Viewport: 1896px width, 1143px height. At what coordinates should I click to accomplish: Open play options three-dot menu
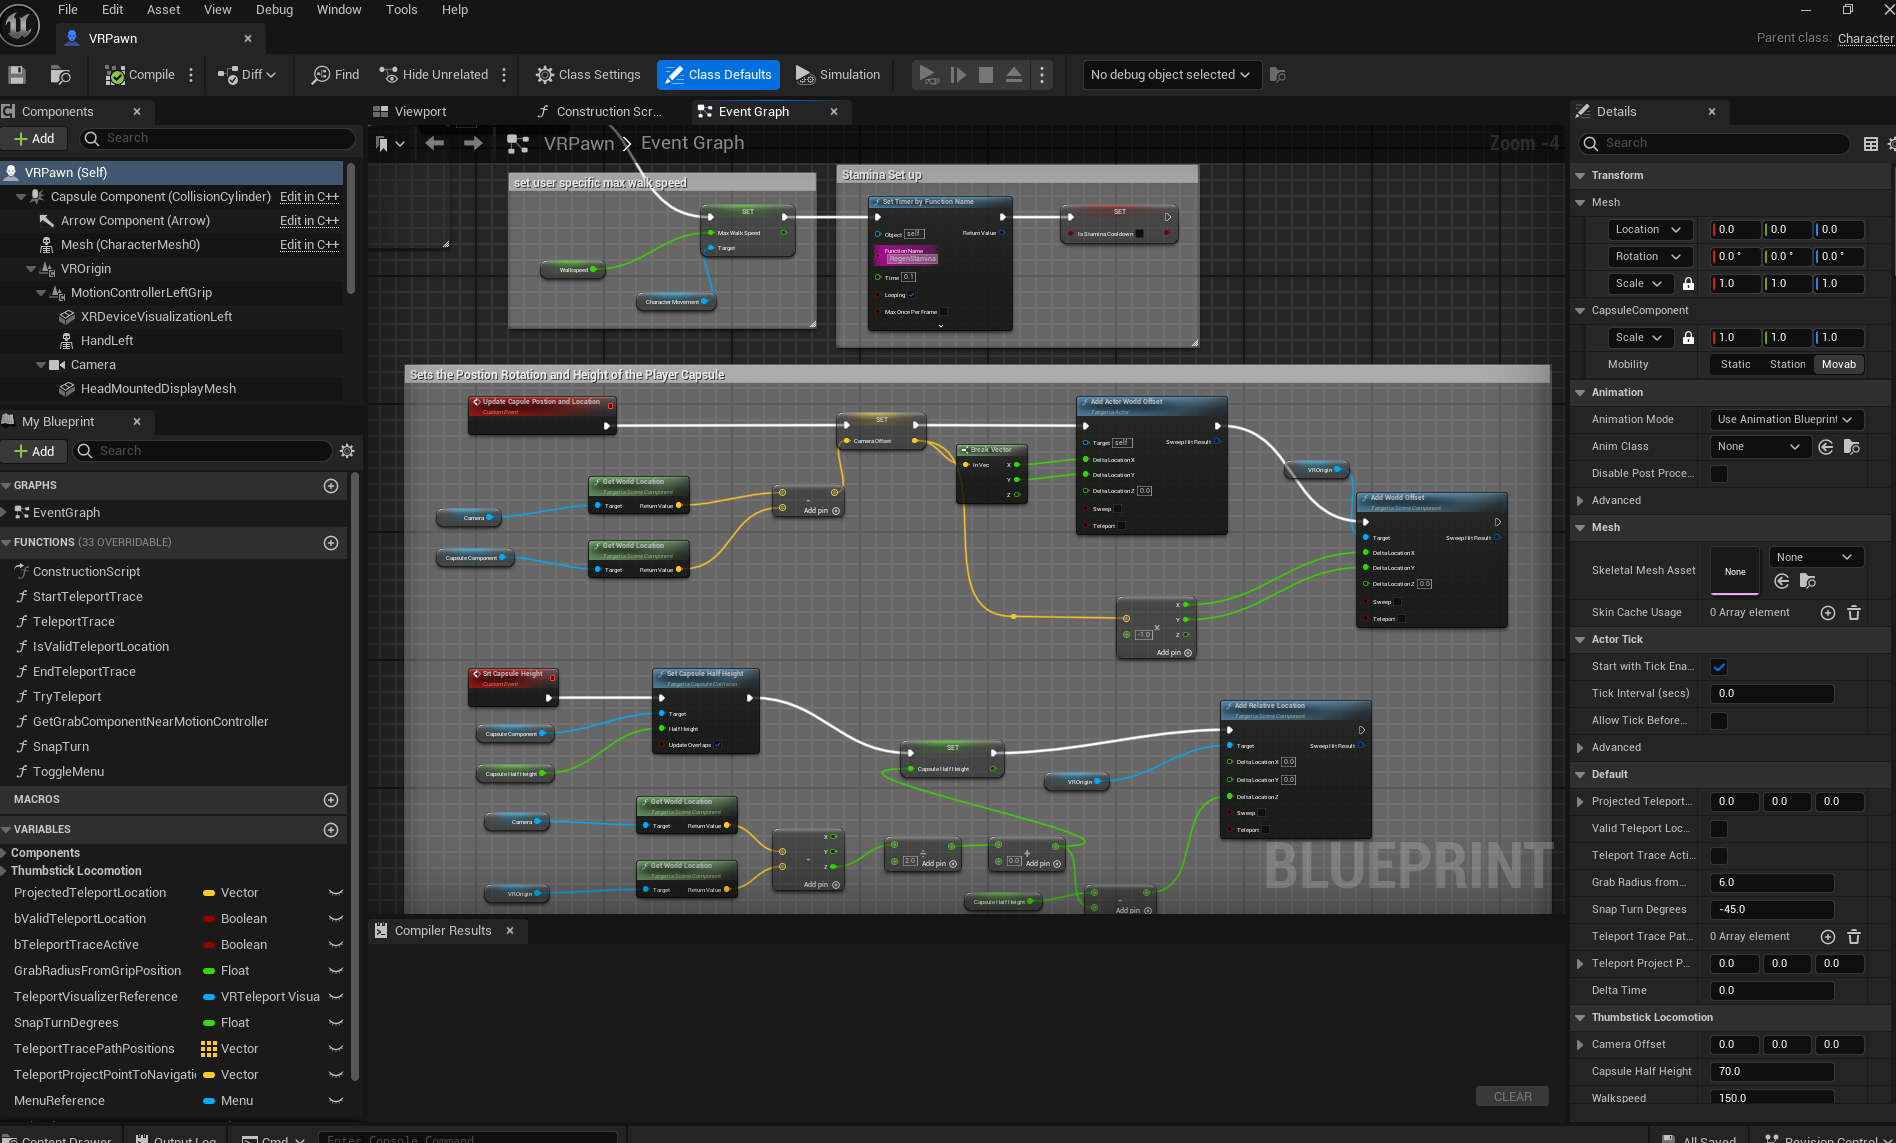point(1042,75)
